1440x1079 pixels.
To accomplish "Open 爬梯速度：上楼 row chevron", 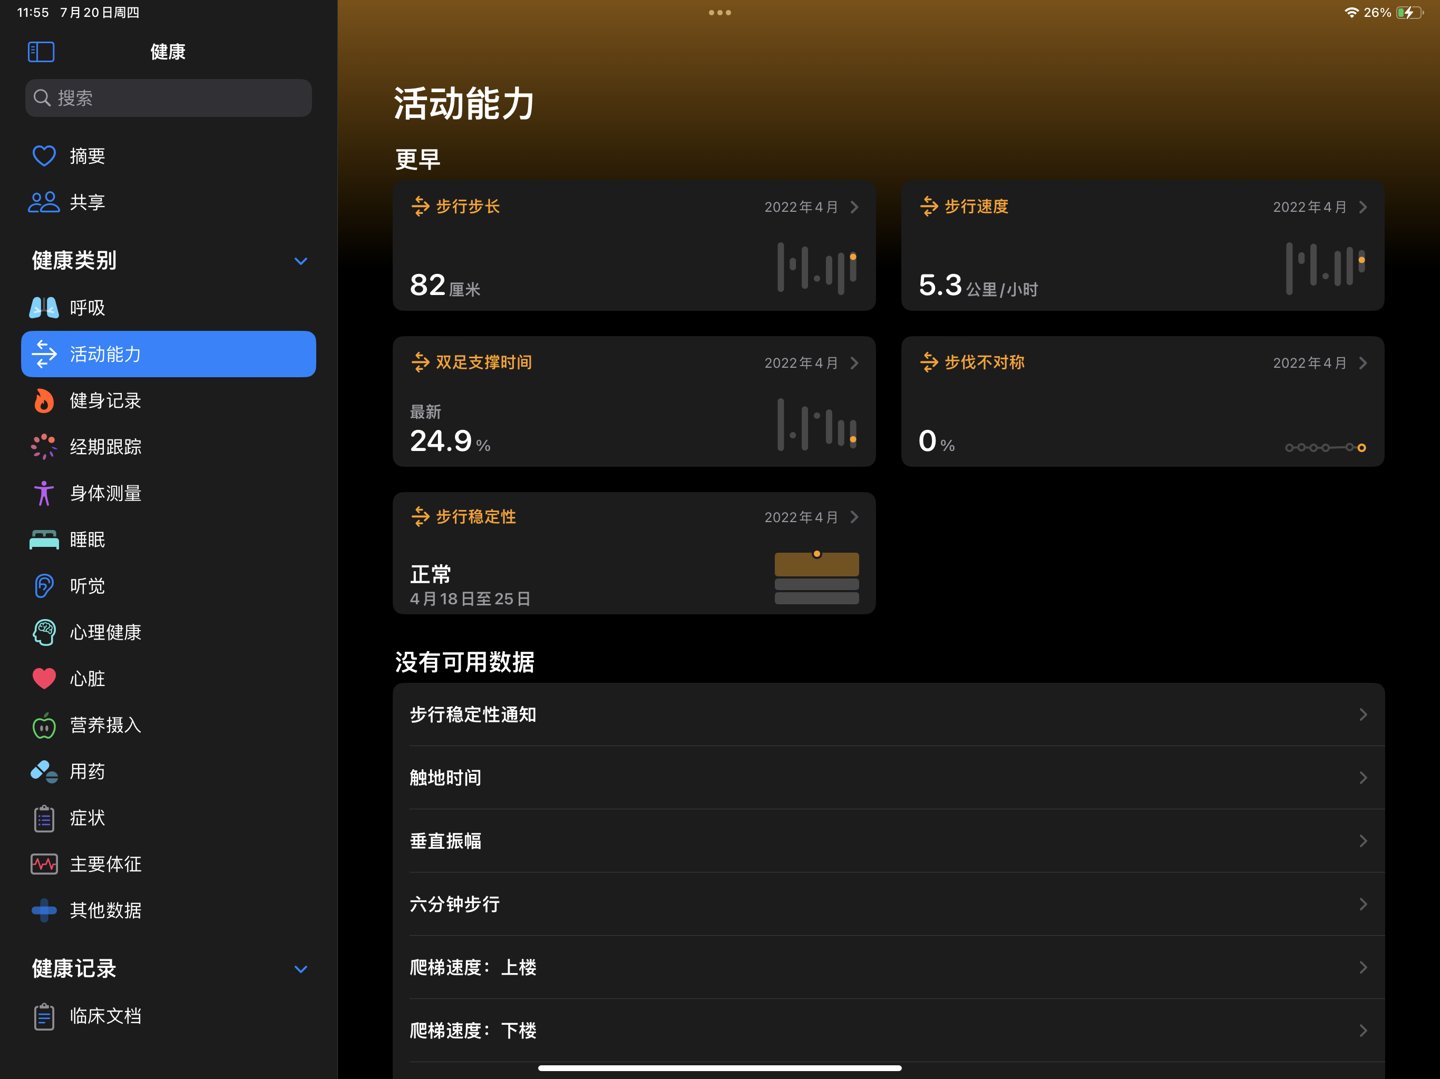I will pos(1363,967).
